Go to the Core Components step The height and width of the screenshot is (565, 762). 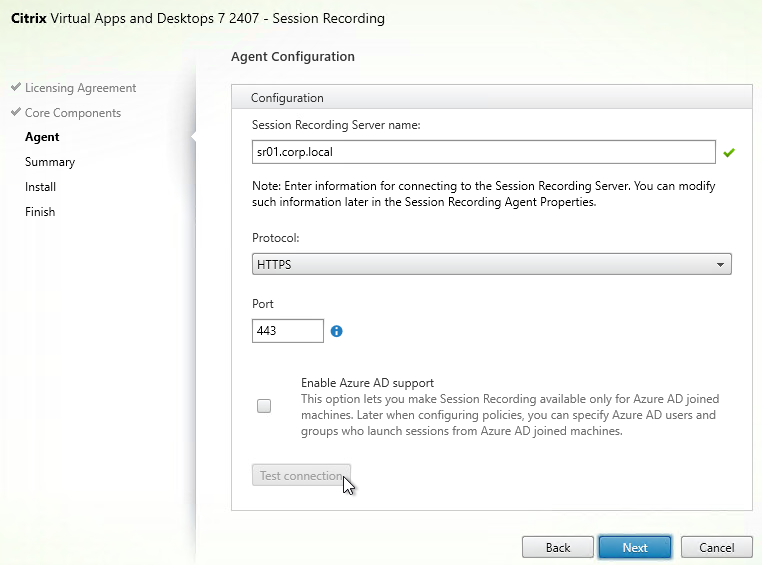point(73,113)
